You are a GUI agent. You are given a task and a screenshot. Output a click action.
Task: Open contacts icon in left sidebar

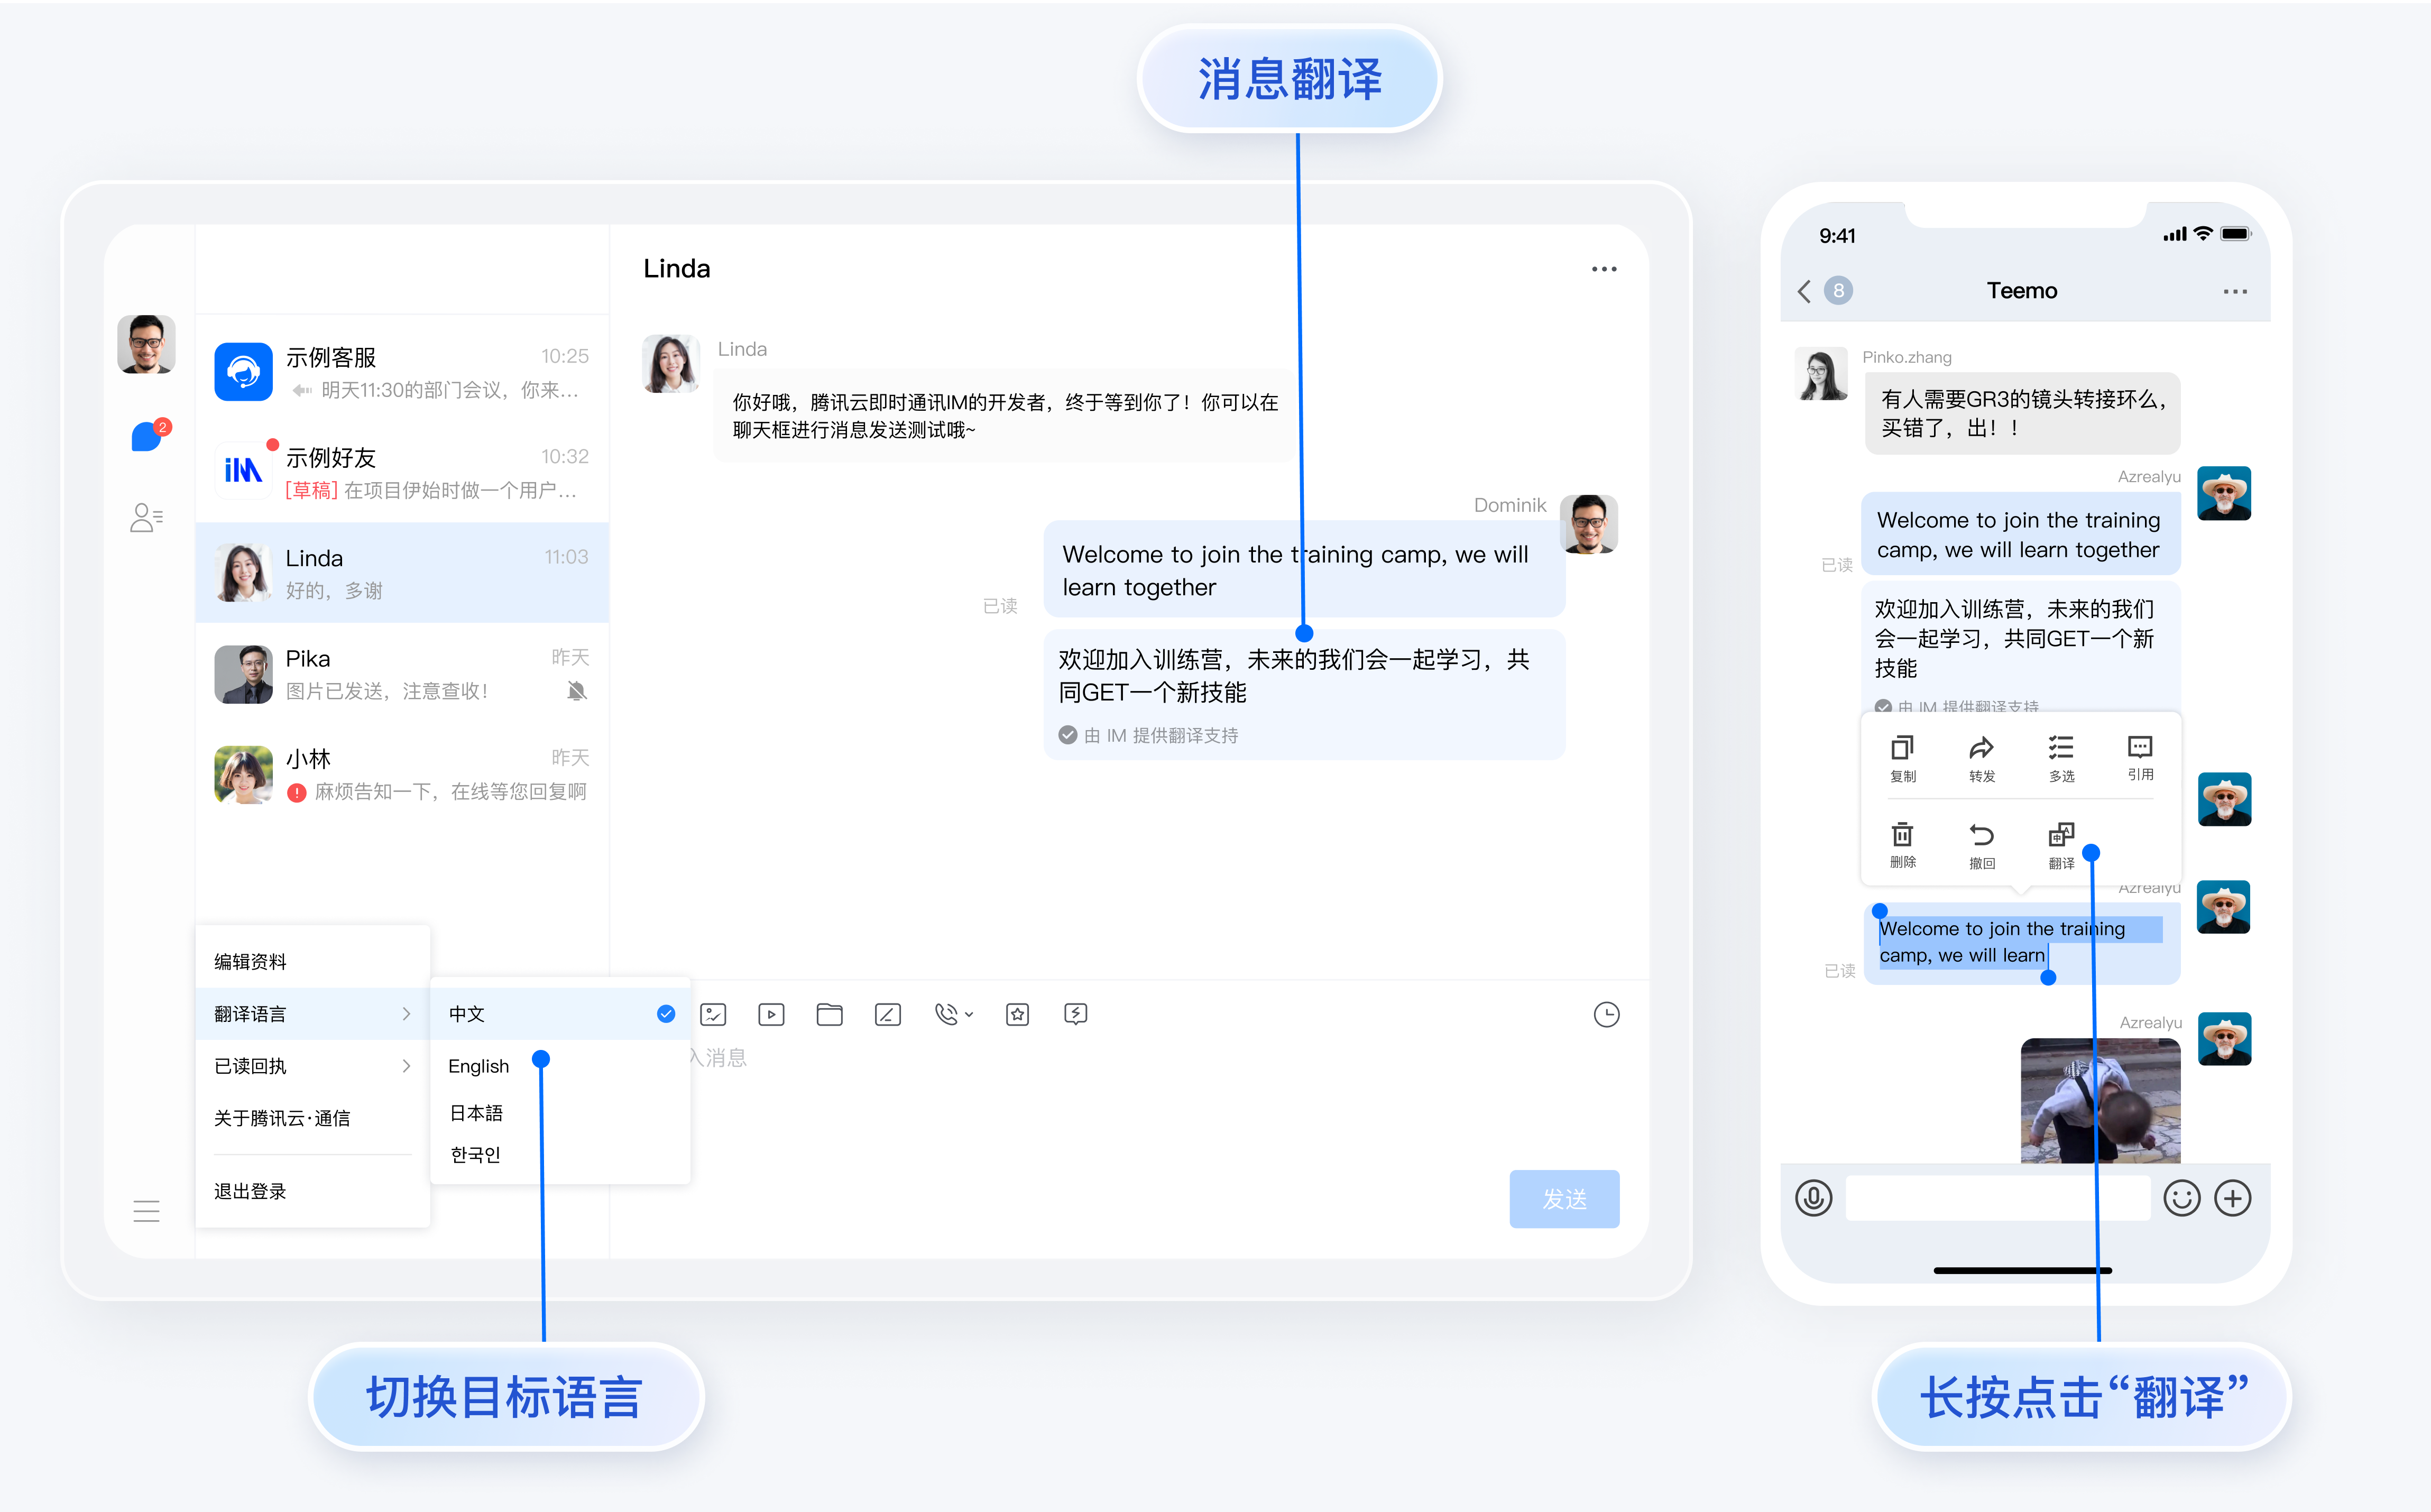pos(146,517)
